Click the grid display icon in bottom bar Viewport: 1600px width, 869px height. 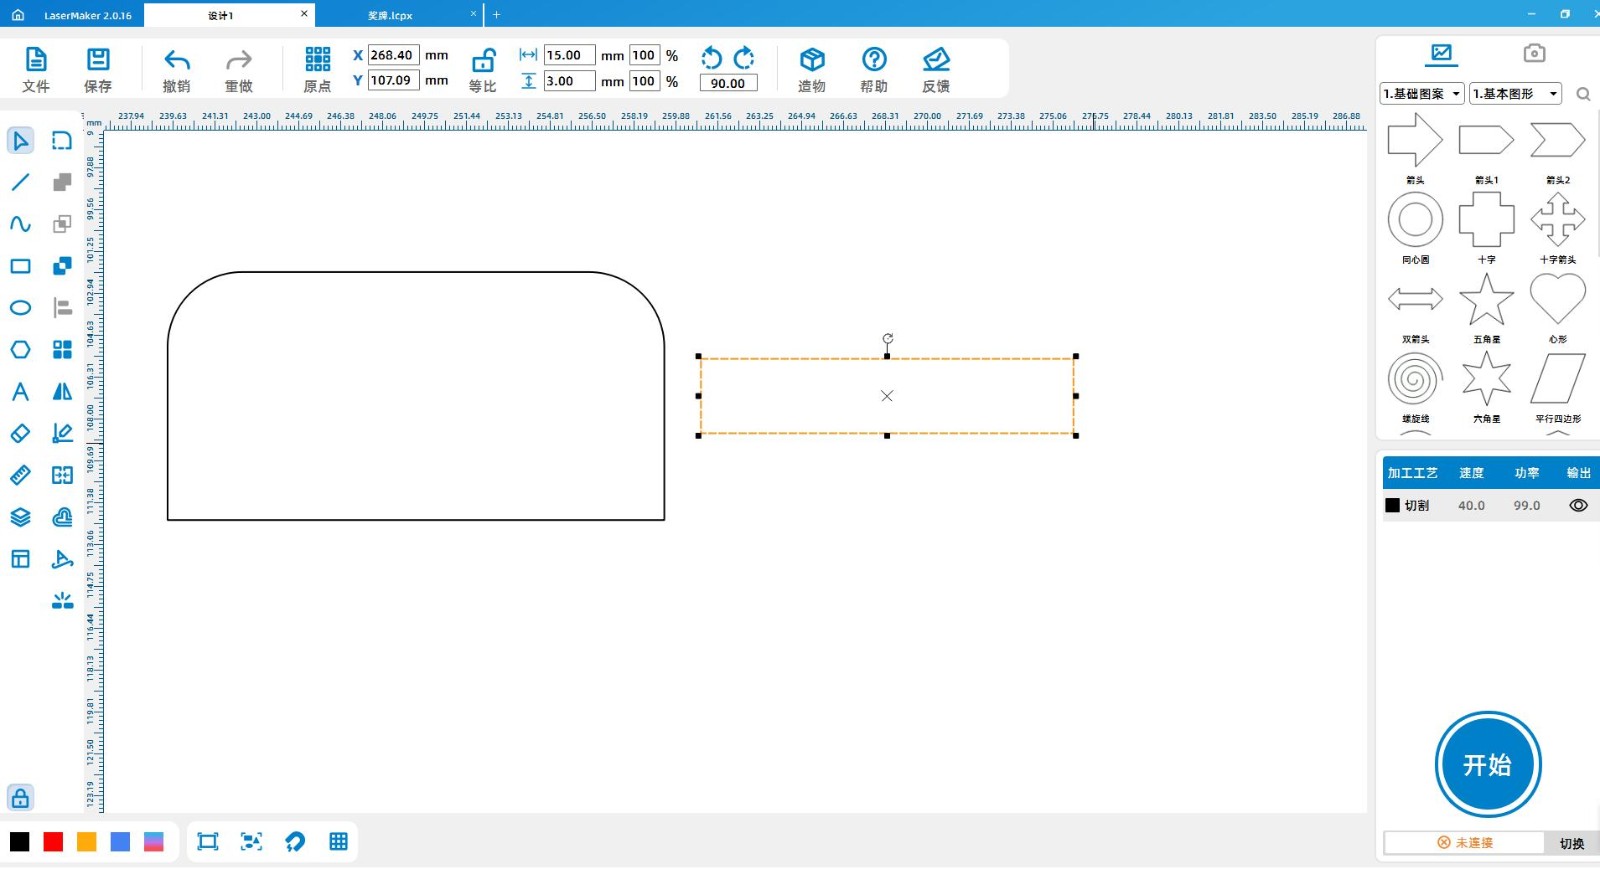(x=338, y=842)
